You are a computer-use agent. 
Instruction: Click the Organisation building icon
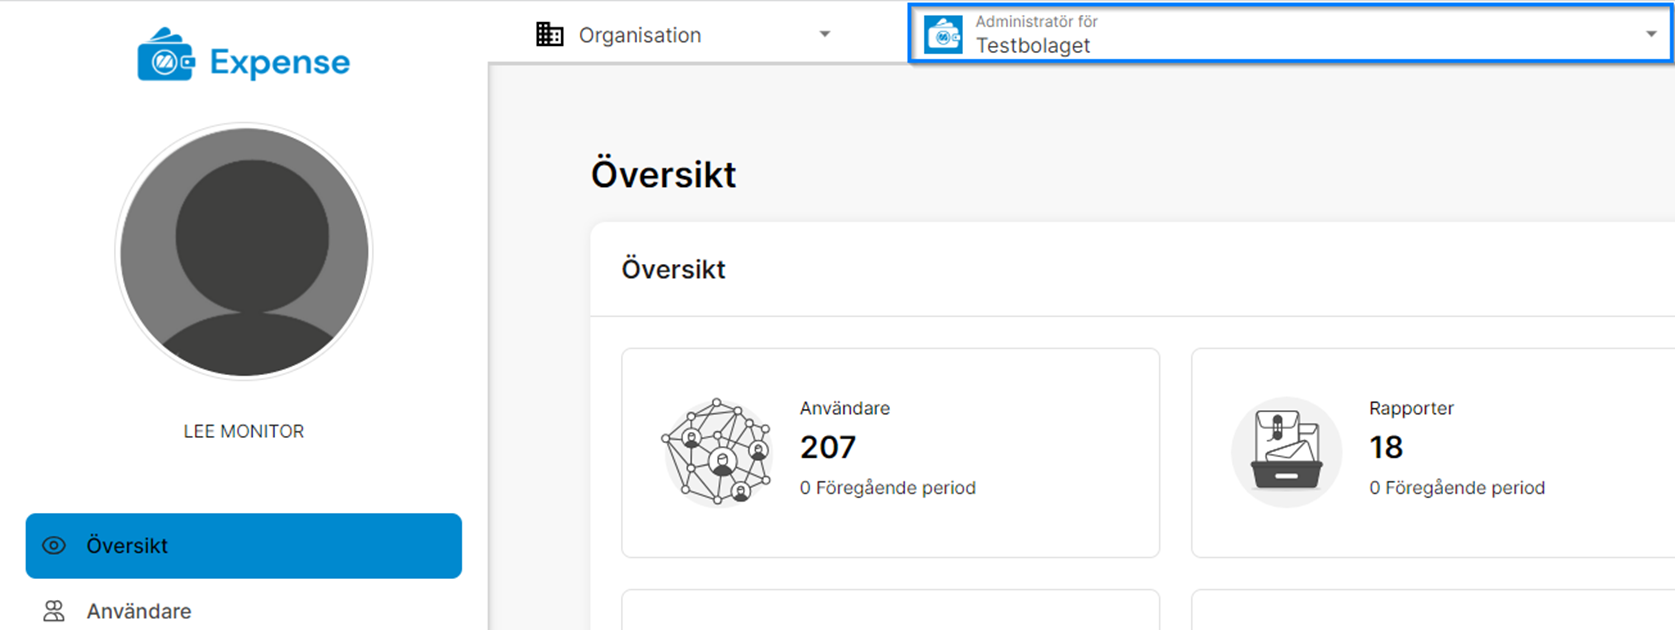coord(550,35)
